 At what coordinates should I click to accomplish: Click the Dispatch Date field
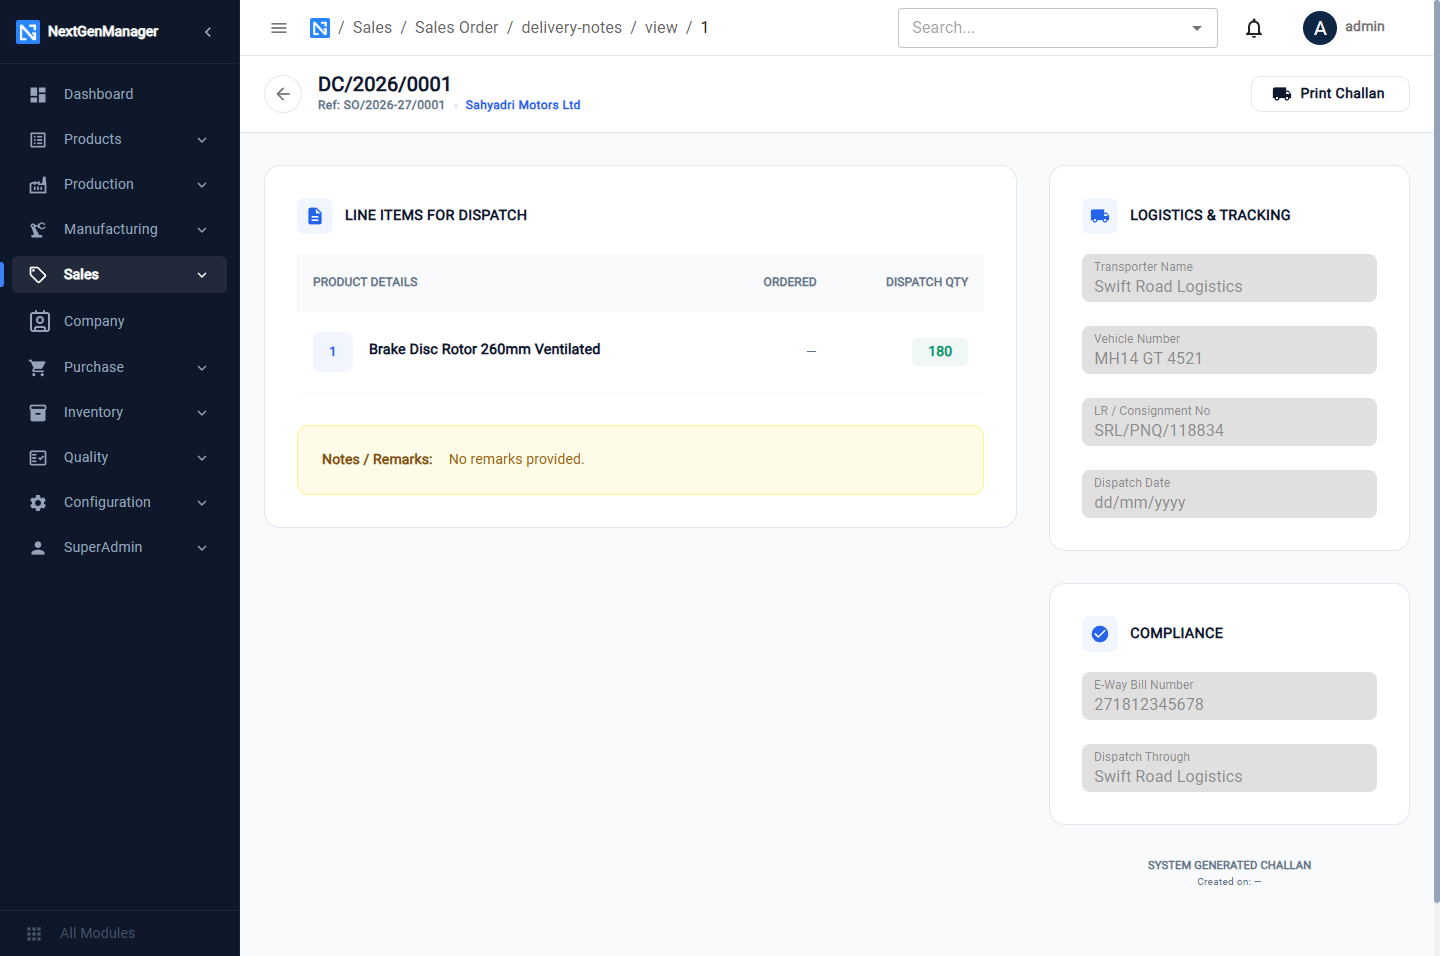tap(1229, 494)
